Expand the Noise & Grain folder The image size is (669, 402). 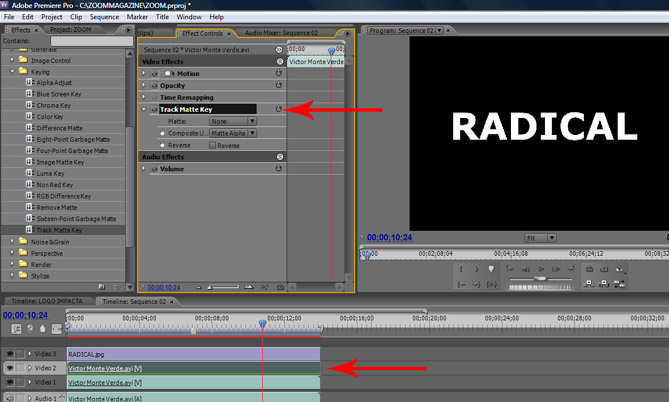pyautogui.click(x=13, y=241)
